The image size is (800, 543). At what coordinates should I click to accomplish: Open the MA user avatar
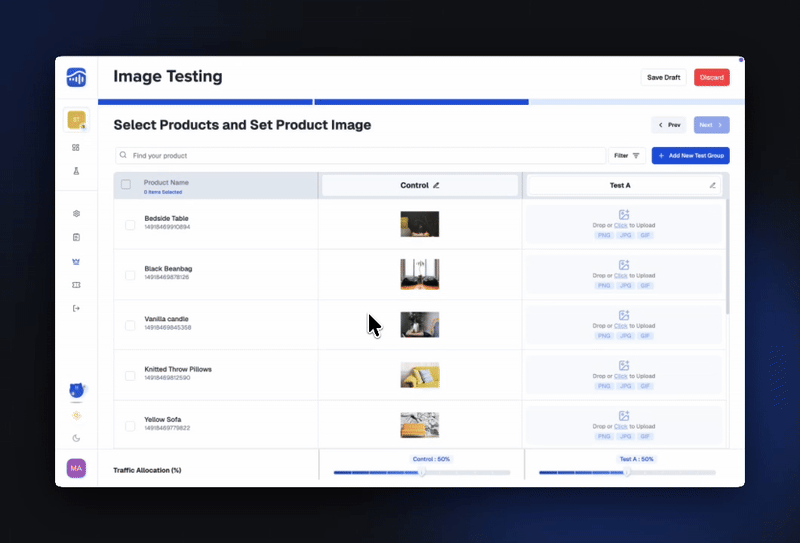[x=76, y=468]
